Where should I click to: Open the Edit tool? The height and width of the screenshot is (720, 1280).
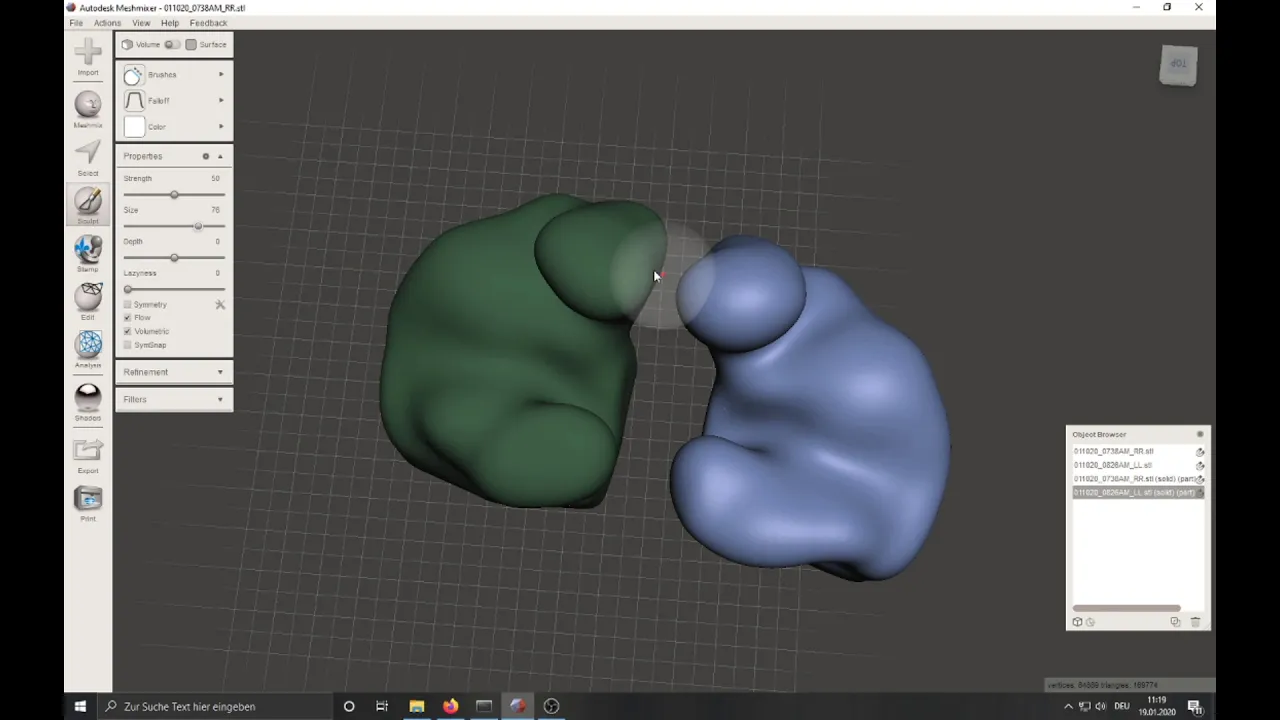(x=88, y=301)
